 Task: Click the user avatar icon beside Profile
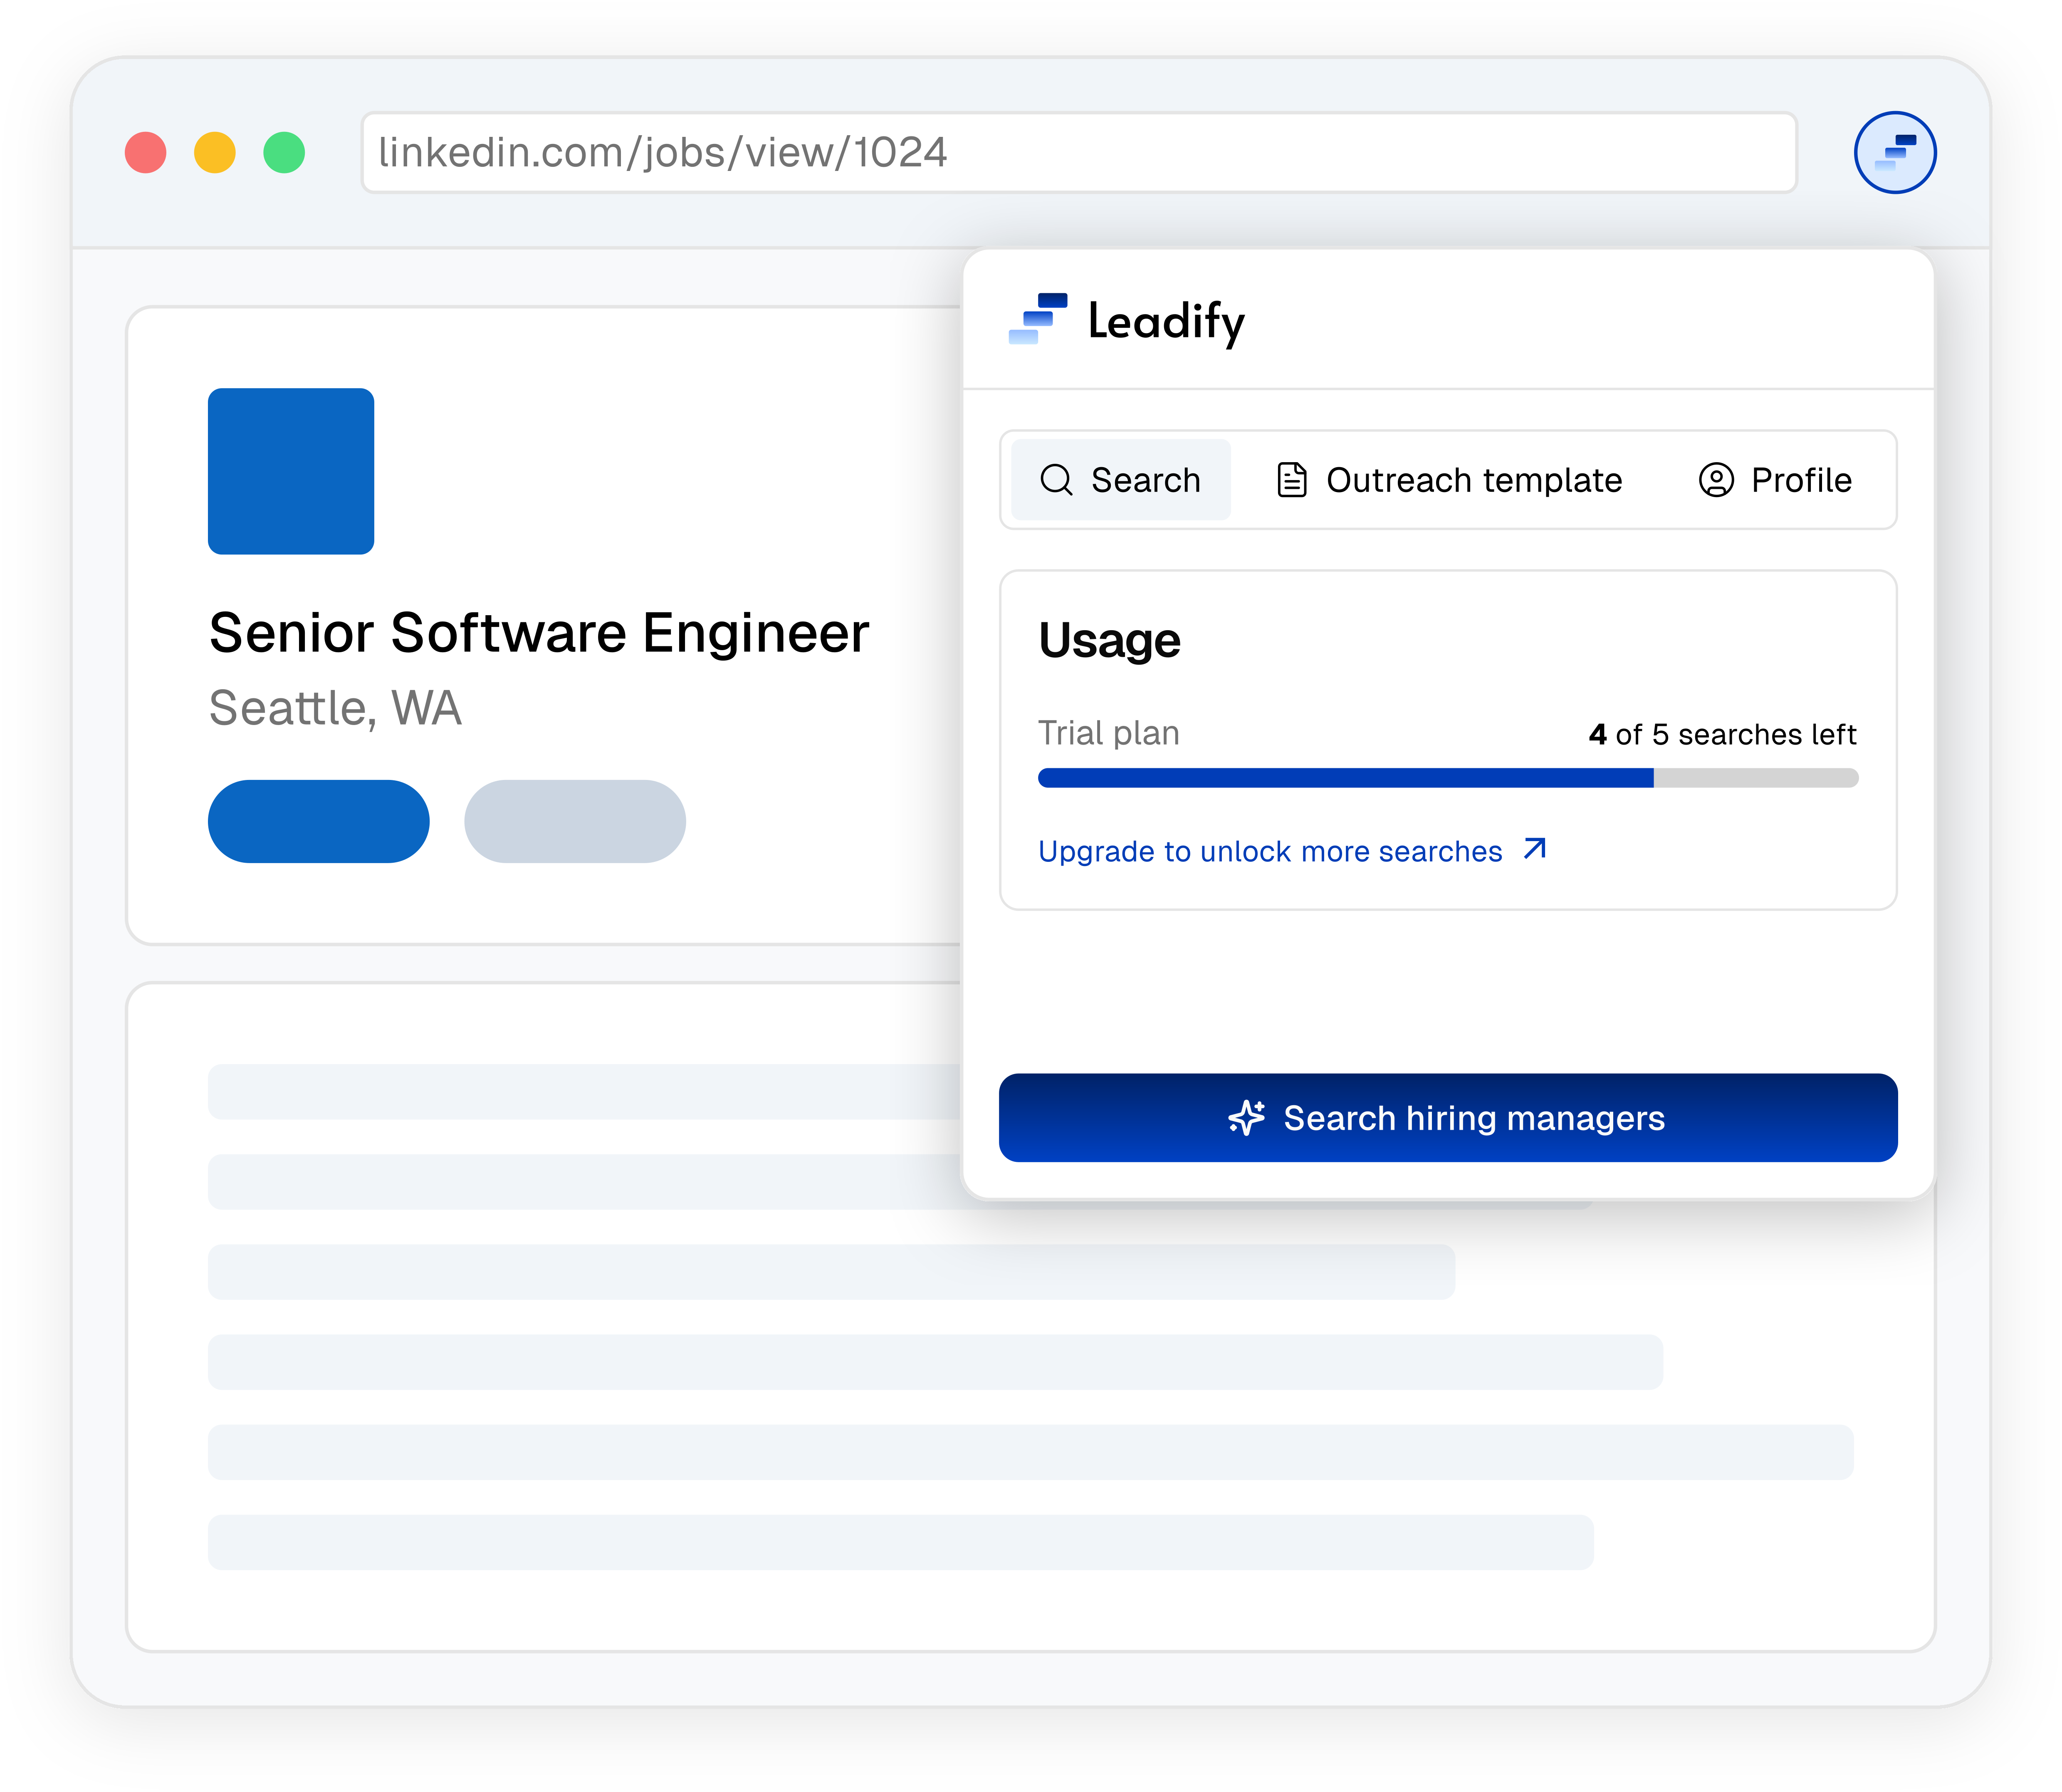coord(1716,480)
